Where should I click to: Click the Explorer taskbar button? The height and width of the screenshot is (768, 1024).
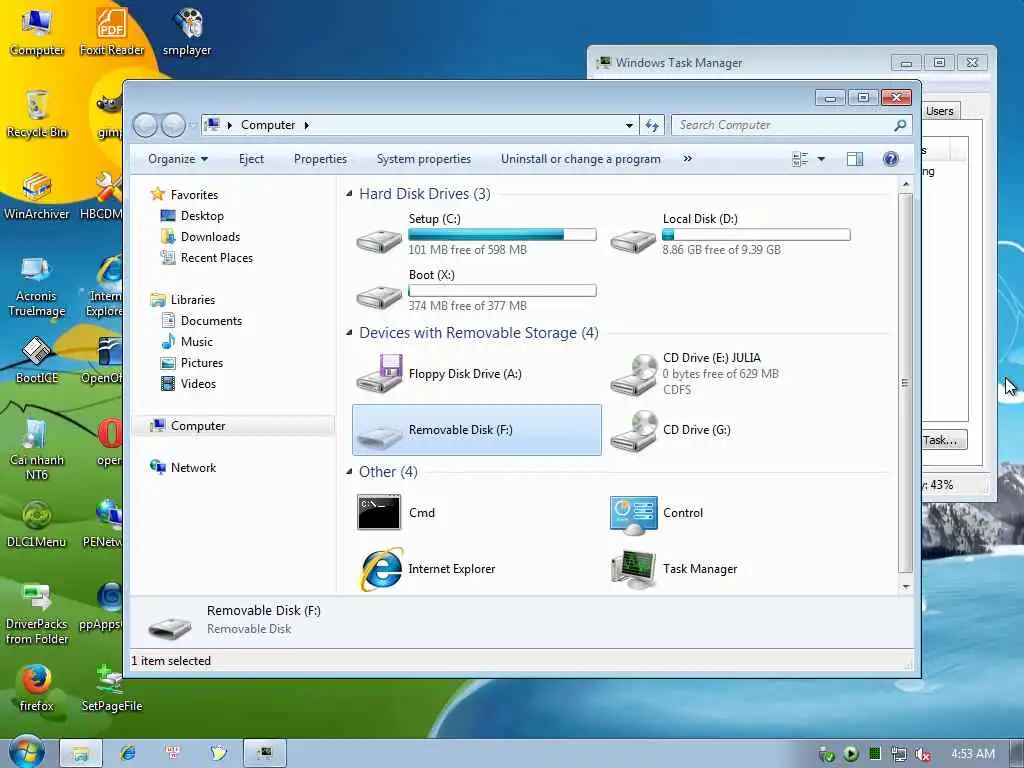[x=80, y=754]
